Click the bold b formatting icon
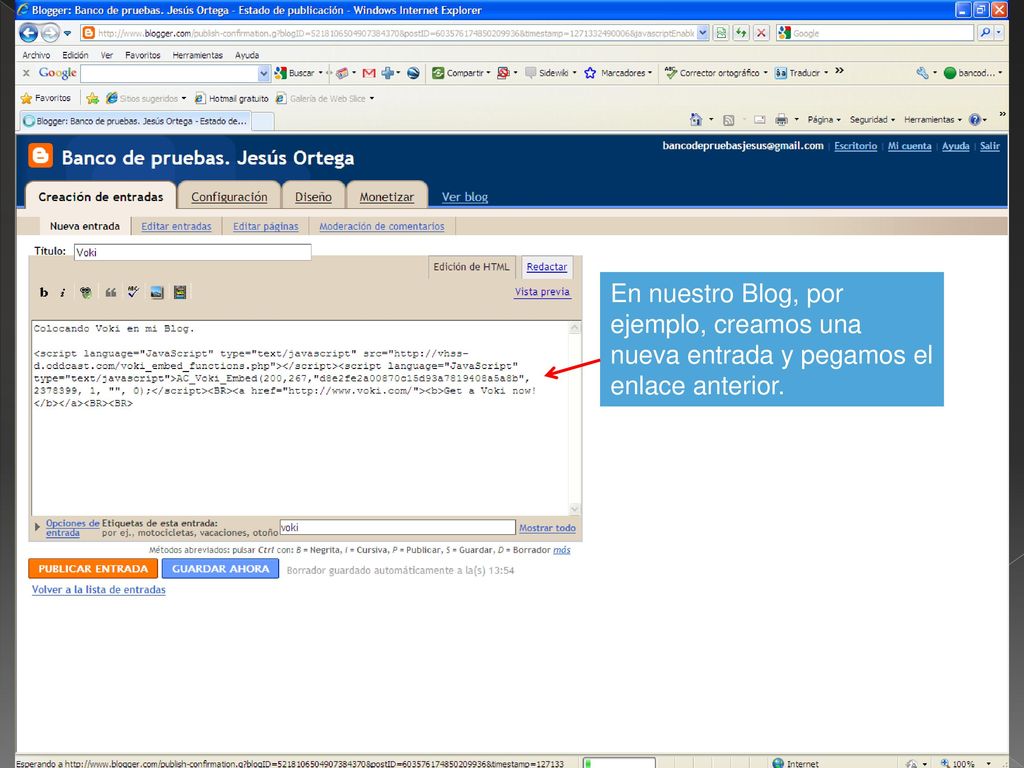This screenshot has height=768, width=1024. point(44,293)
